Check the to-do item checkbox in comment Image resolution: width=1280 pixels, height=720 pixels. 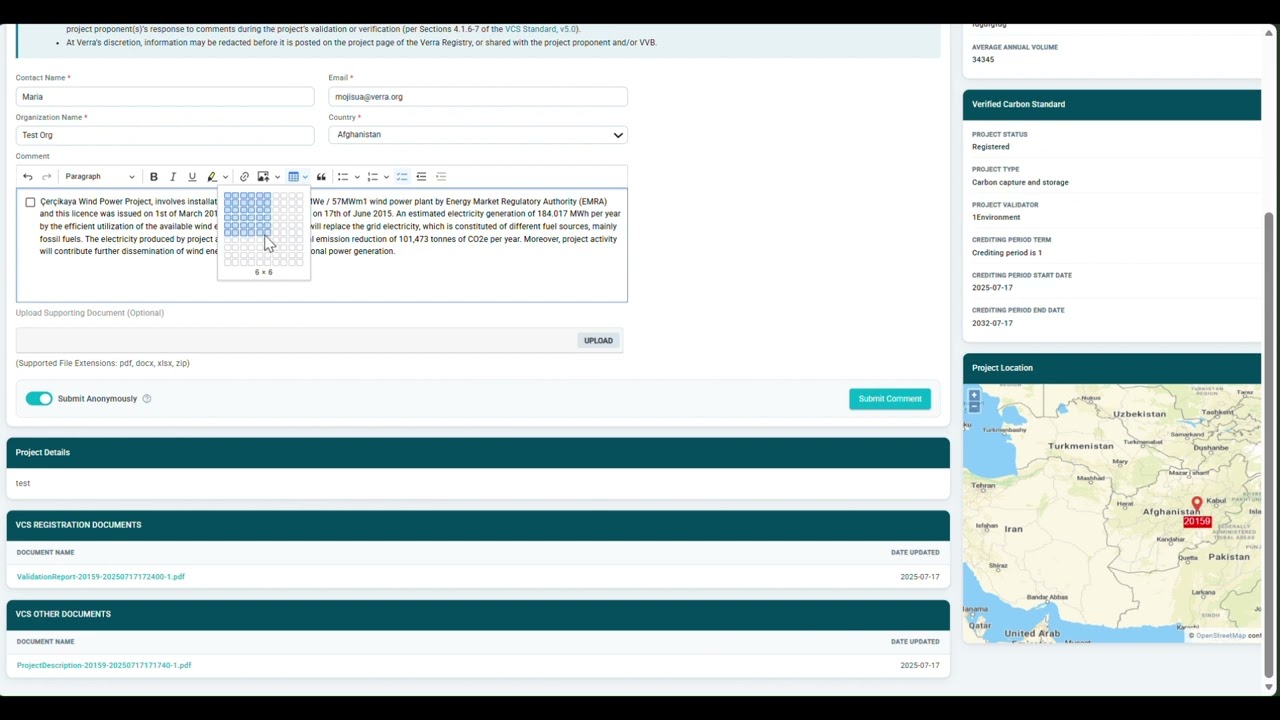click(x=30, y=202)
